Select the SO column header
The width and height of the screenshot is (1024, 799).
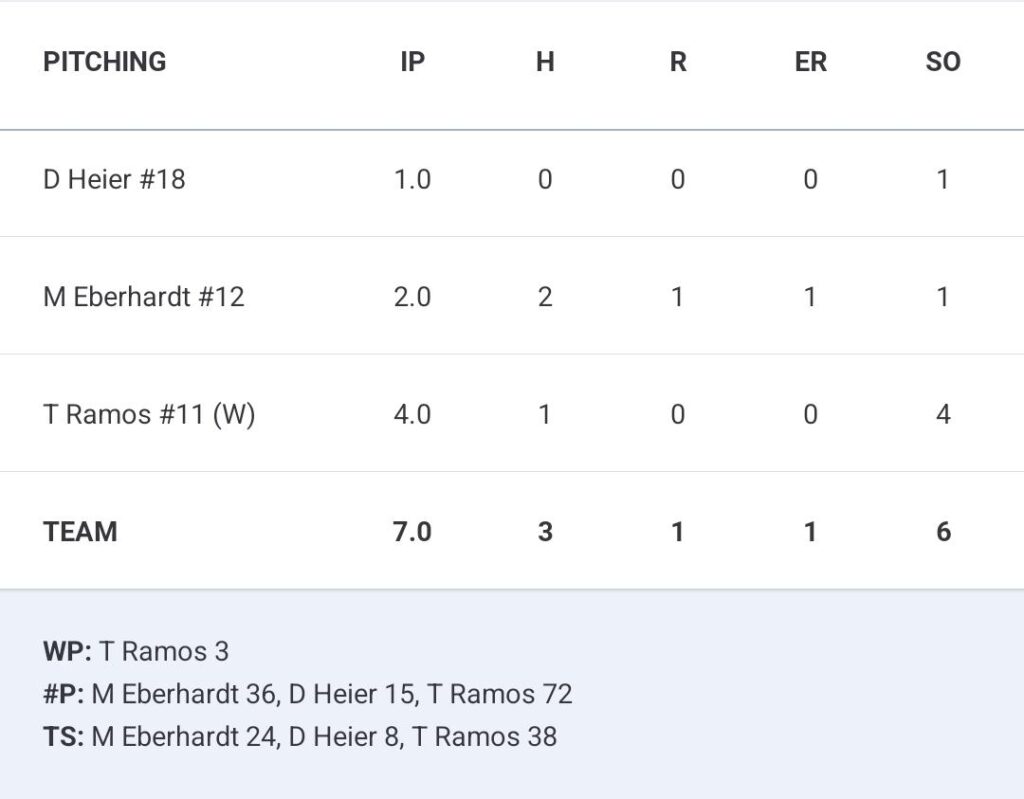(942, 62)
